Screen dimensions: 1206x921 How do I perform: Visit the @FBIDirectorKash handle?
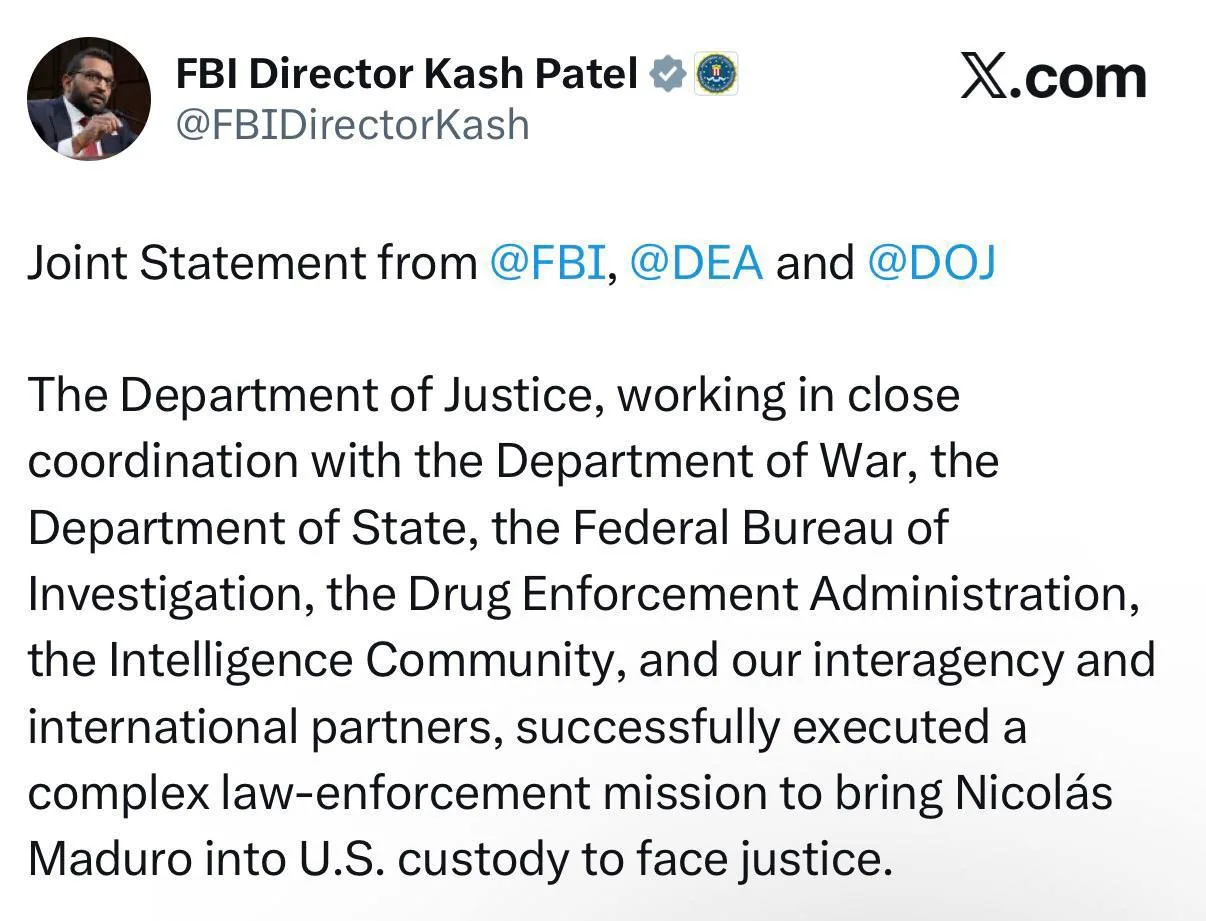pyautogui.click(x=352, y=125)
